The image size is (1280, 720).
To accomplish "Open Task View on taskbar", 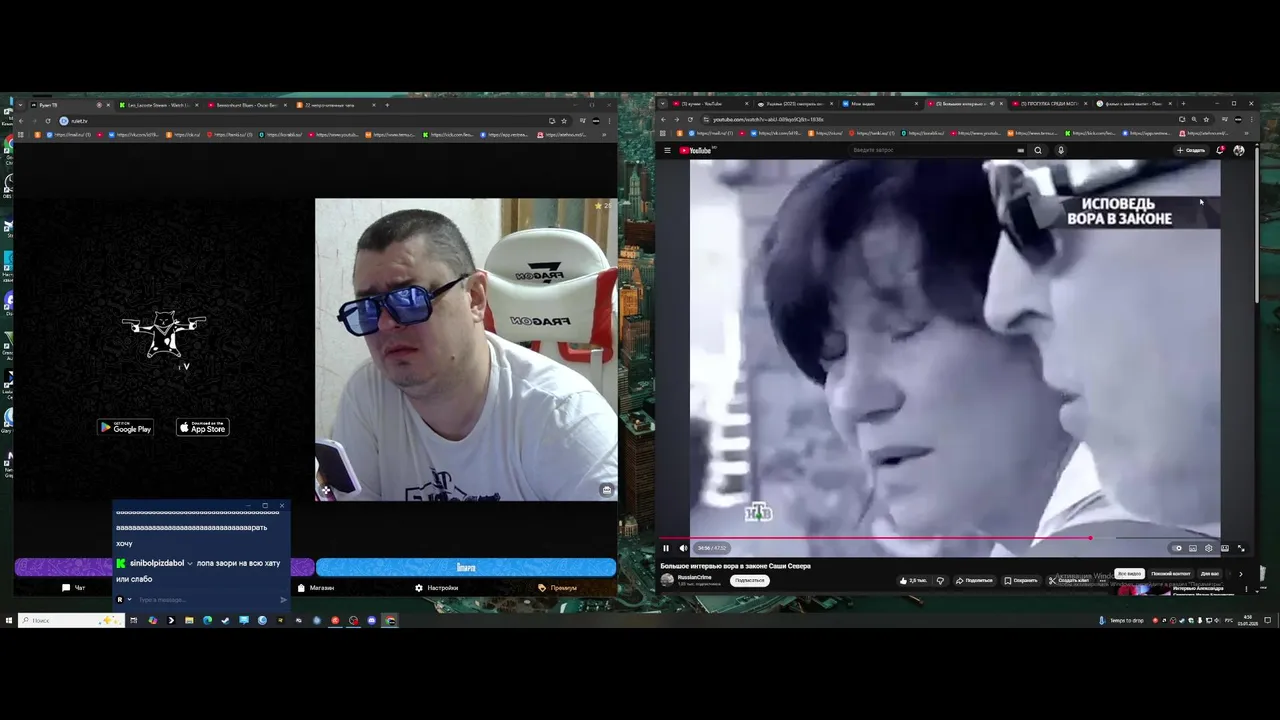I will pyautogui.click(x=133, y=620).
